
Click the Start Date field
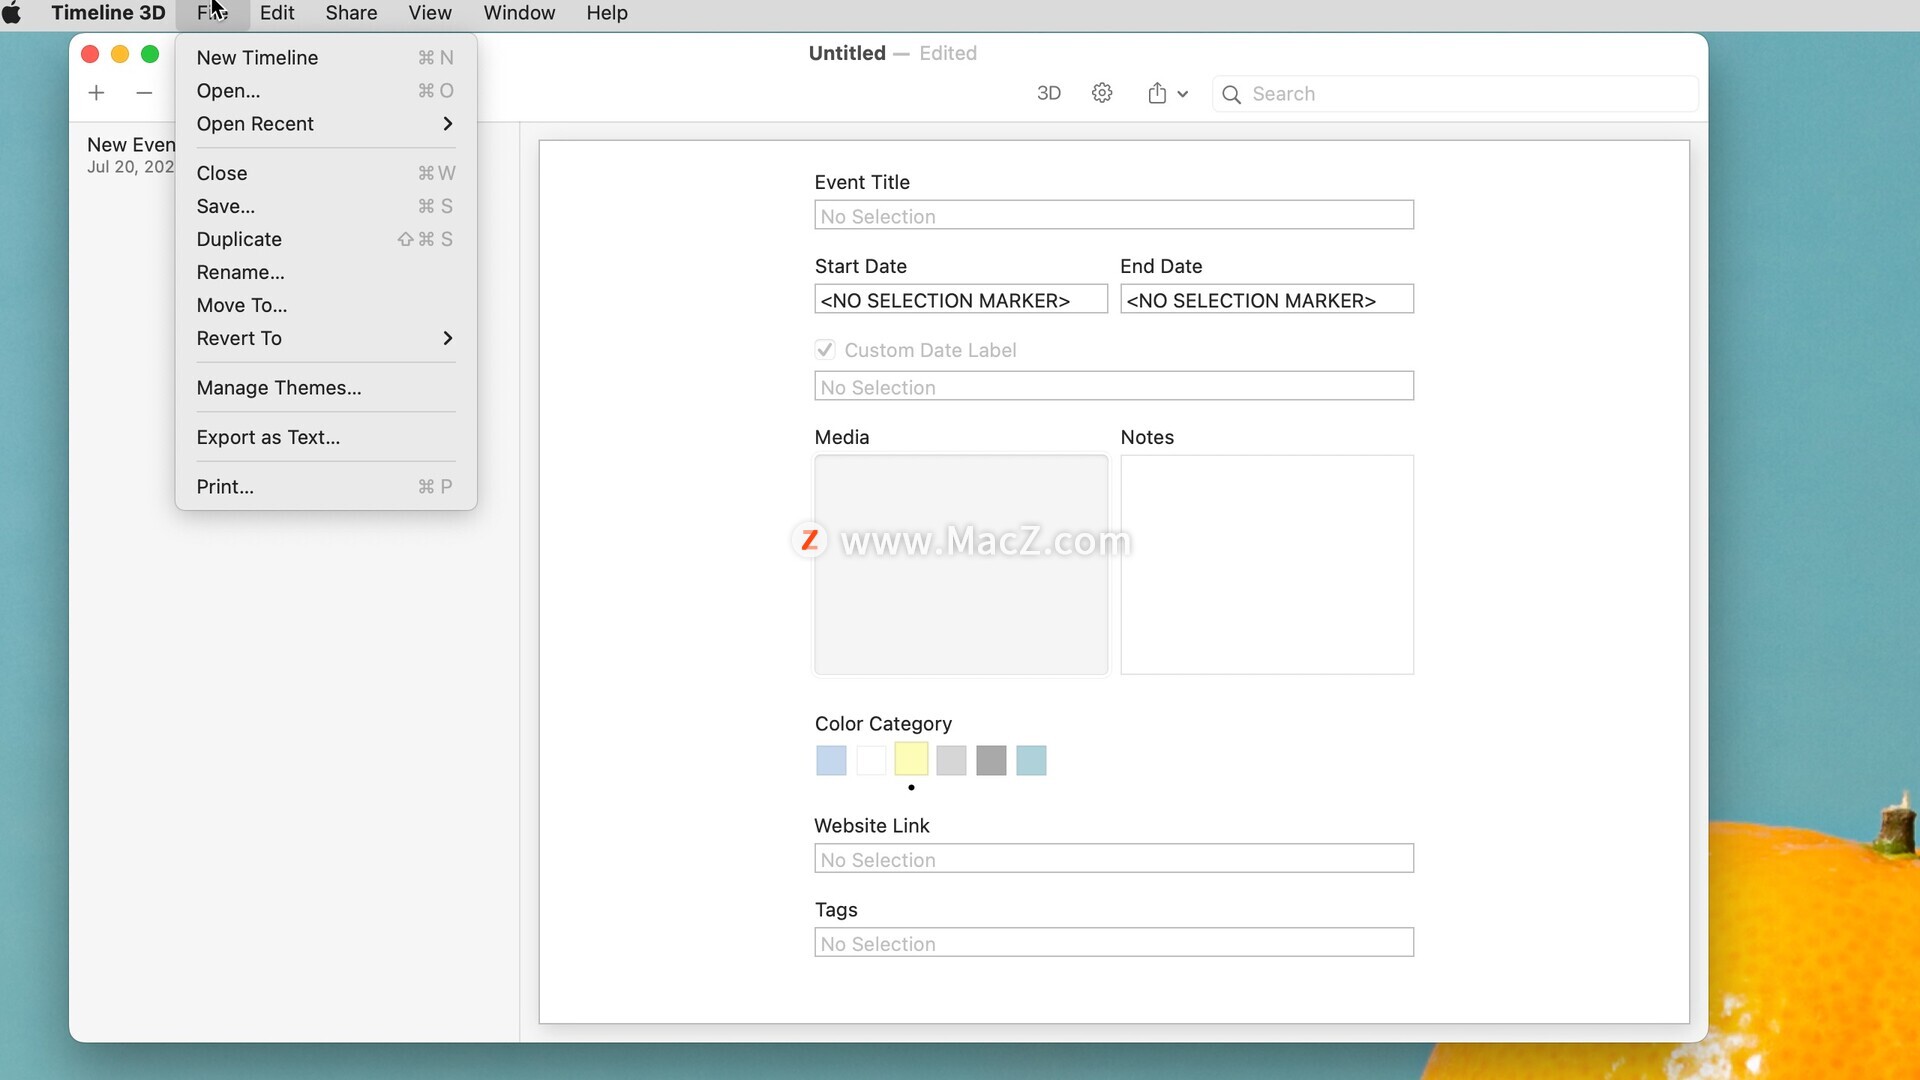coord(961,300)
